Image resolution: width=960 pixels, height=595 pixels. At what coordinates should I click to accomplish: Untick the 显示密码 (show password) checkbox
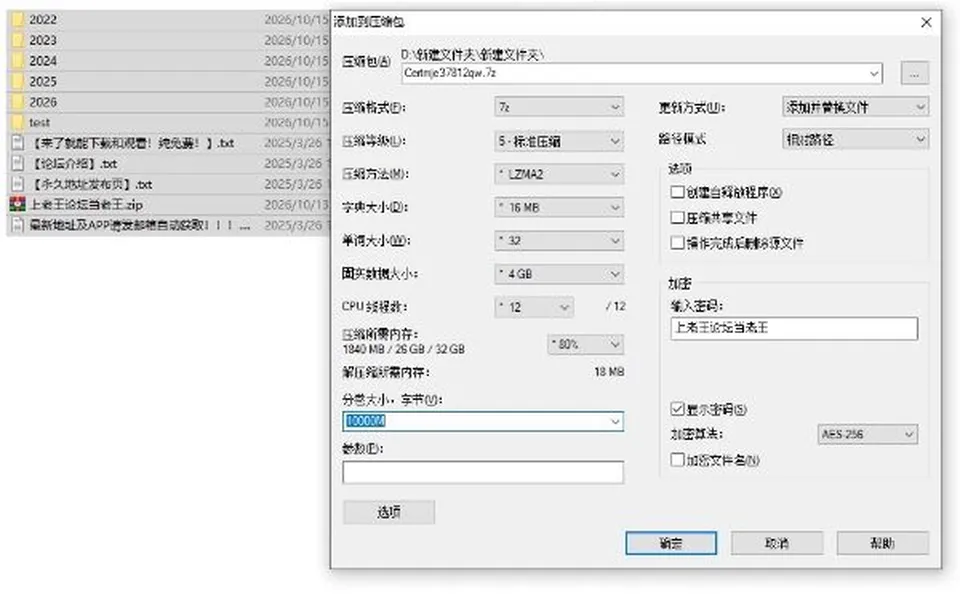[677, 409]
